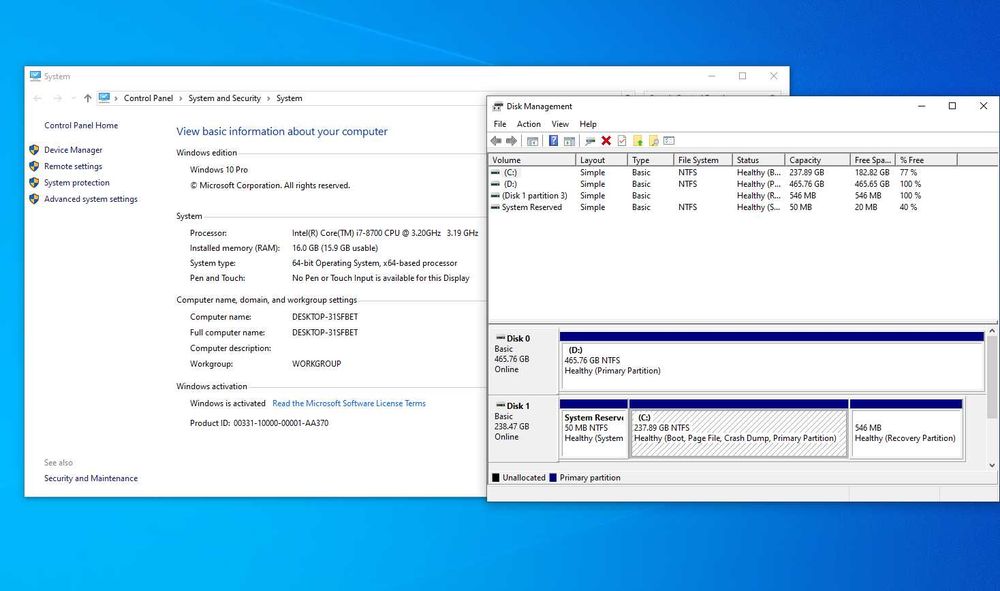
Task: Click the Forward arrow in Disk Management toolbar
Action: point(511,141)
